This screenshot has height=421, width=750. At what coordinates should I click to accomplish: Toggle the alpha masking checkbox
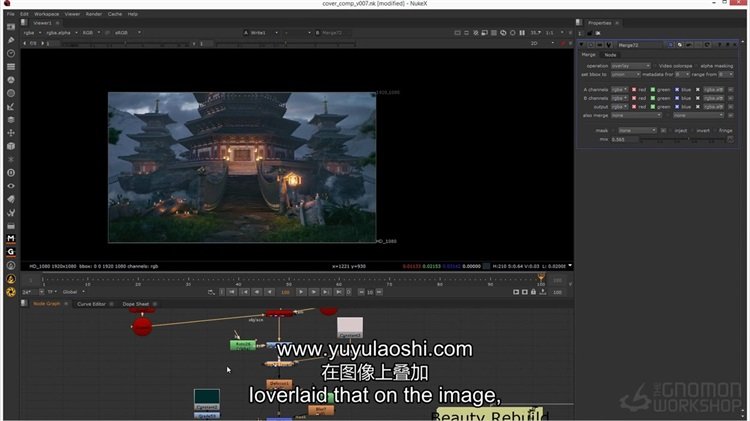click(697, 66)
